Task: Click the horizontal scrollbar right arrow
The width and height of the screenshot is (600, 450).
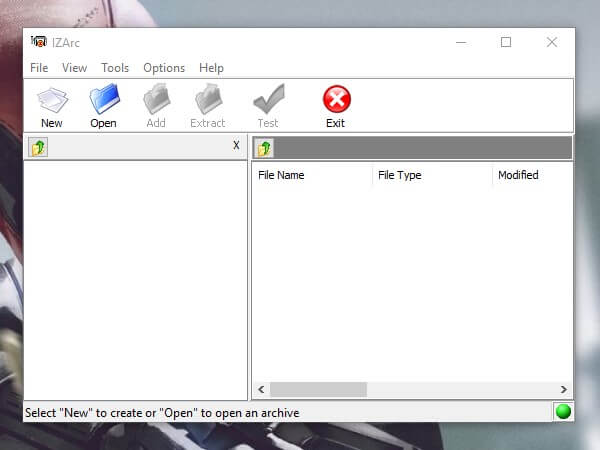Action: [x=564, y=390]
